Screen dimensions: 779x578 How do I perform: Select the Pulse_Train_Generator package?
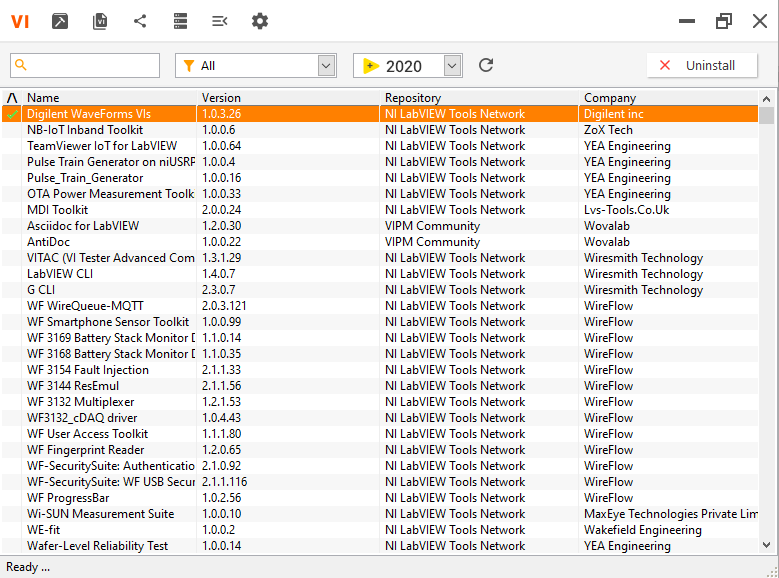(x=380, y=178)
